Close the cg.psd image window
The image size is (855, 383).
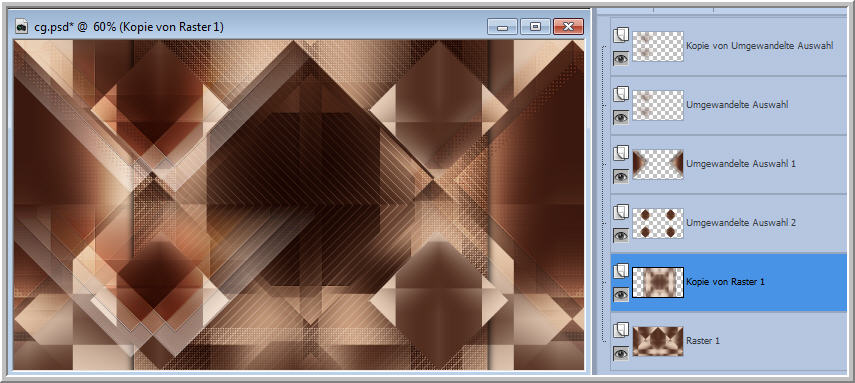click(x=568, y=26)
